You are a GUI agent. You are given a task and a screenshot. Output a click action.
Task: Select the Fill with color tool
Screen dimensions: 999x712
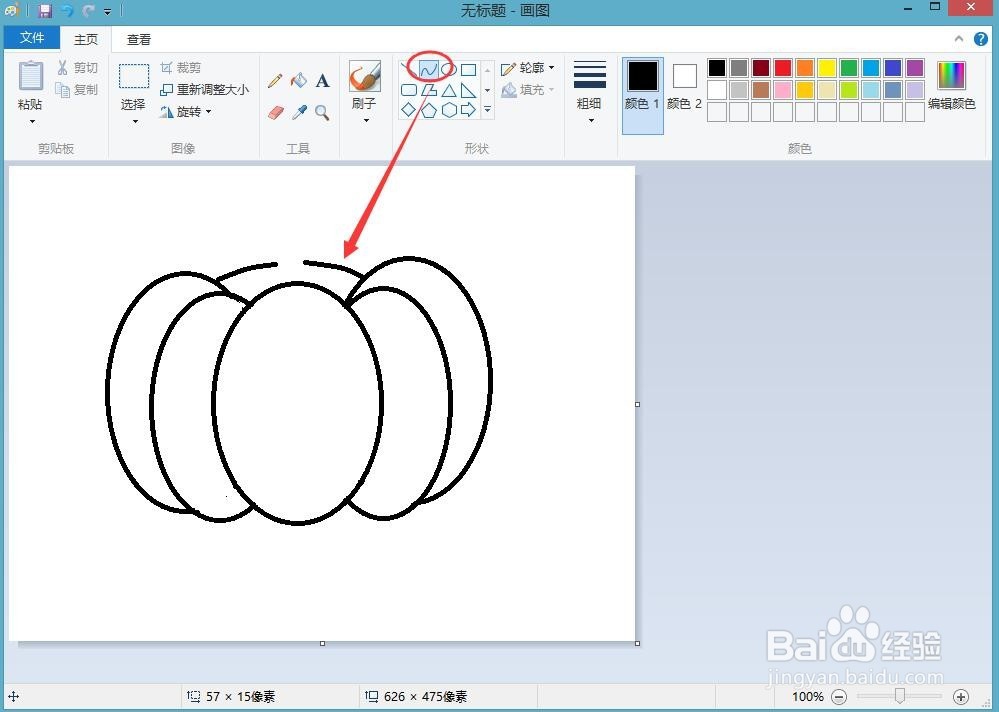[x=300, y=81]
